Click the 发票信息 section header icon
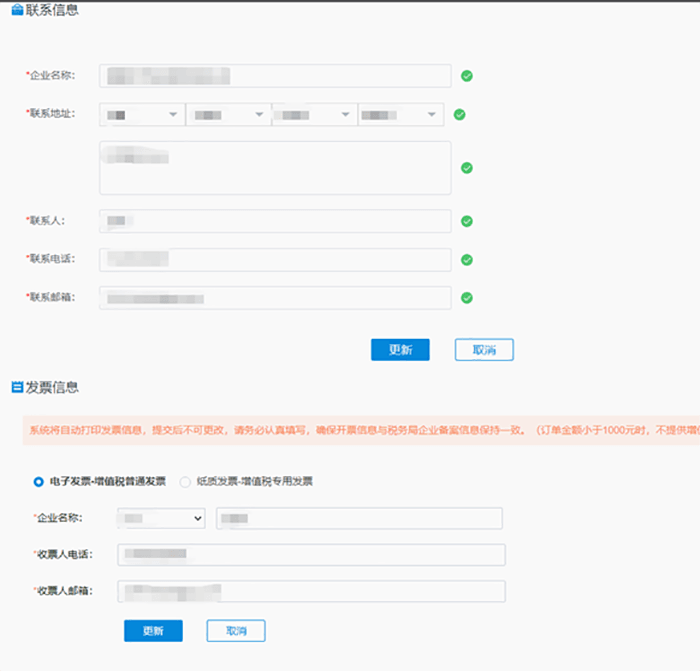700x671 pixels. (x=17, y=387)
